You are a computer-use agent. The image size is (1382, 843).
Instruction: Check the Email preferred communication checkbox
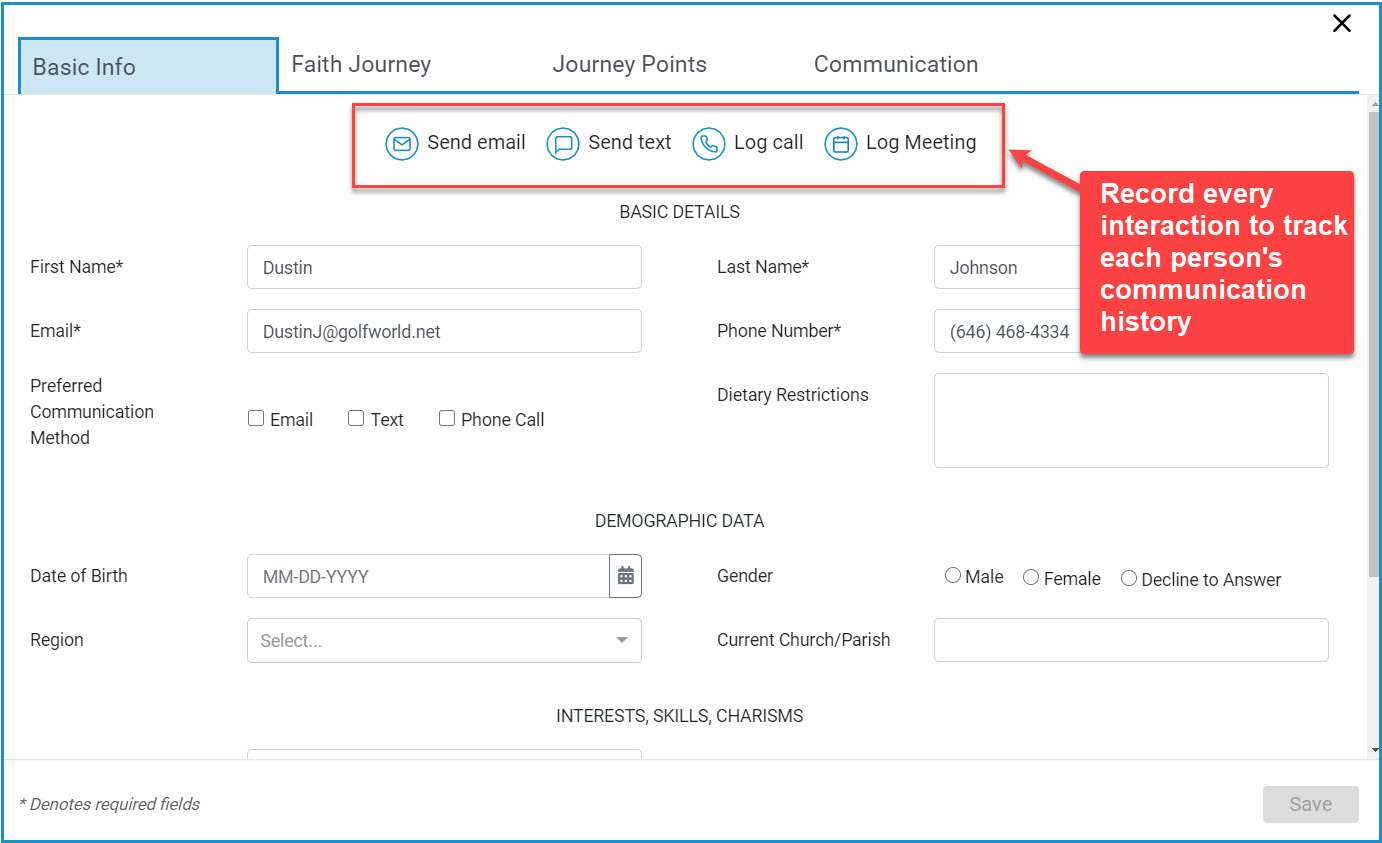(x=256, y=419)
